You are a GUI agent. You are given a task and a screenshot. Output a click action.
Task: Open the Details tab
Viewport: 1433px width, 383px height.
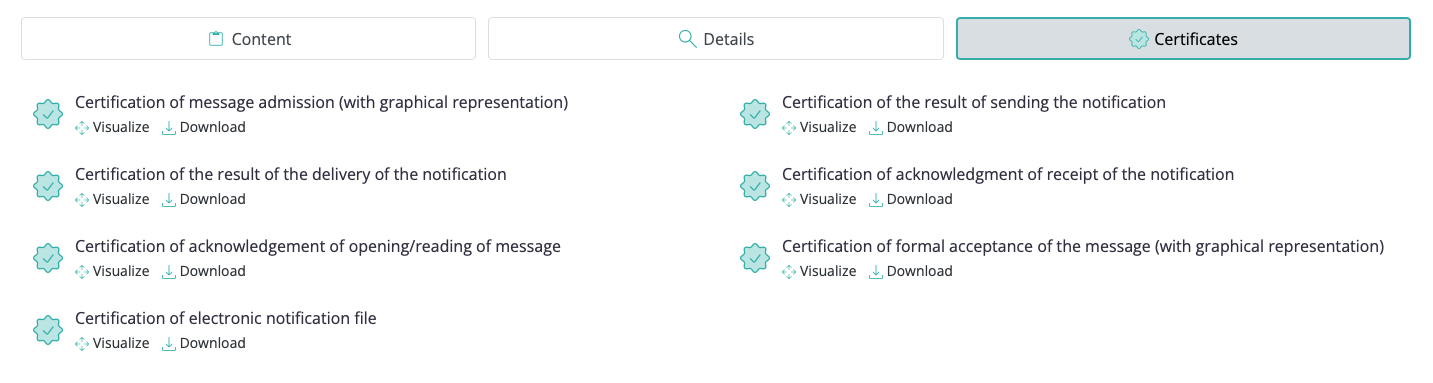coord(715,39)
